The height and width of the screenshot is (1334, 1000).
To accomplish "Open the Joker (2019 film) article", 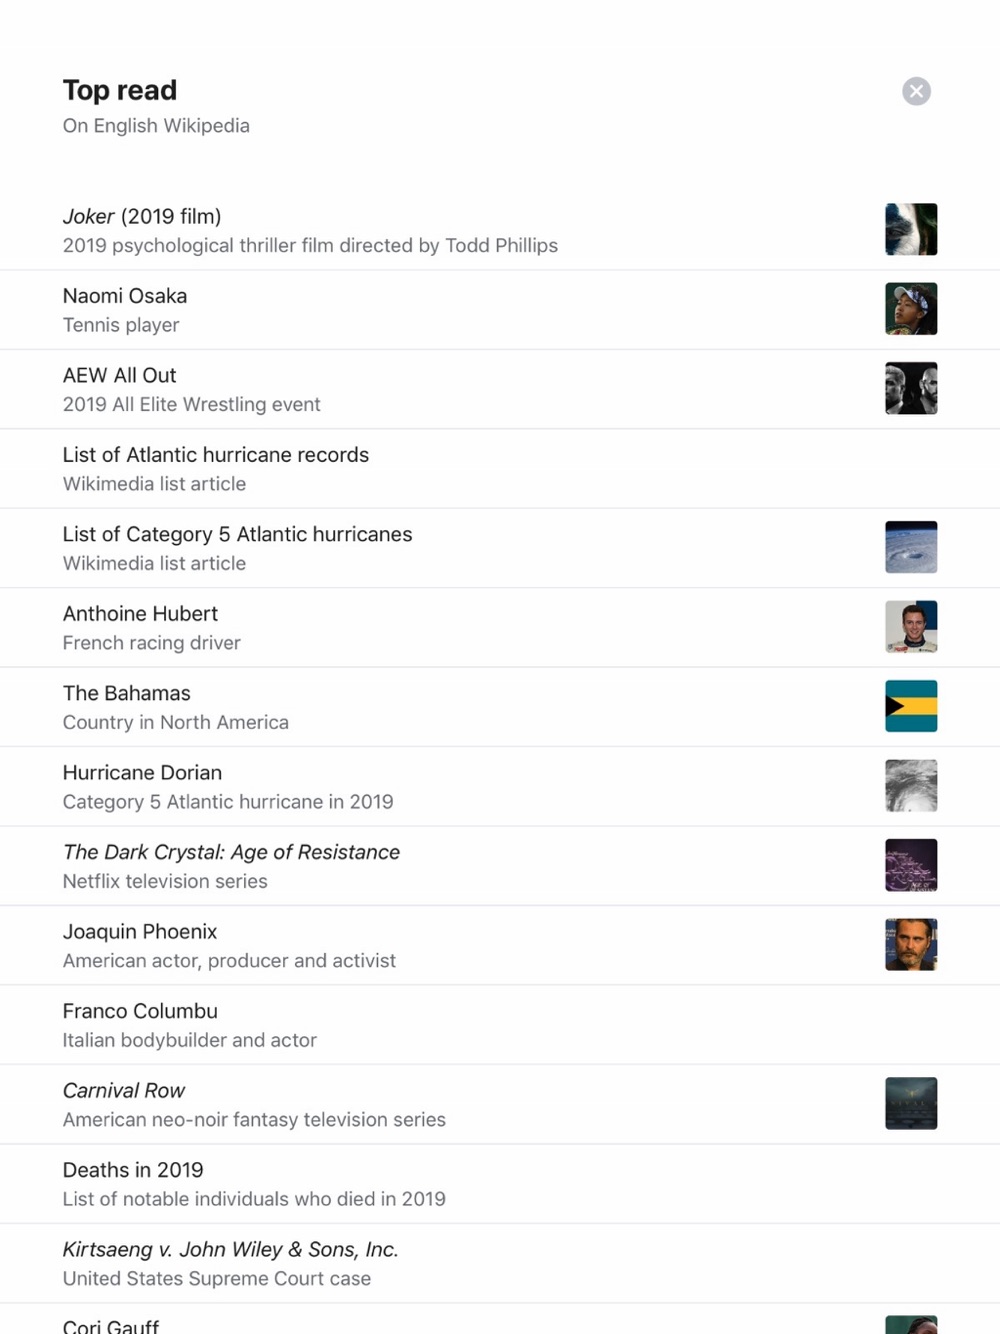I will point(500,230).
